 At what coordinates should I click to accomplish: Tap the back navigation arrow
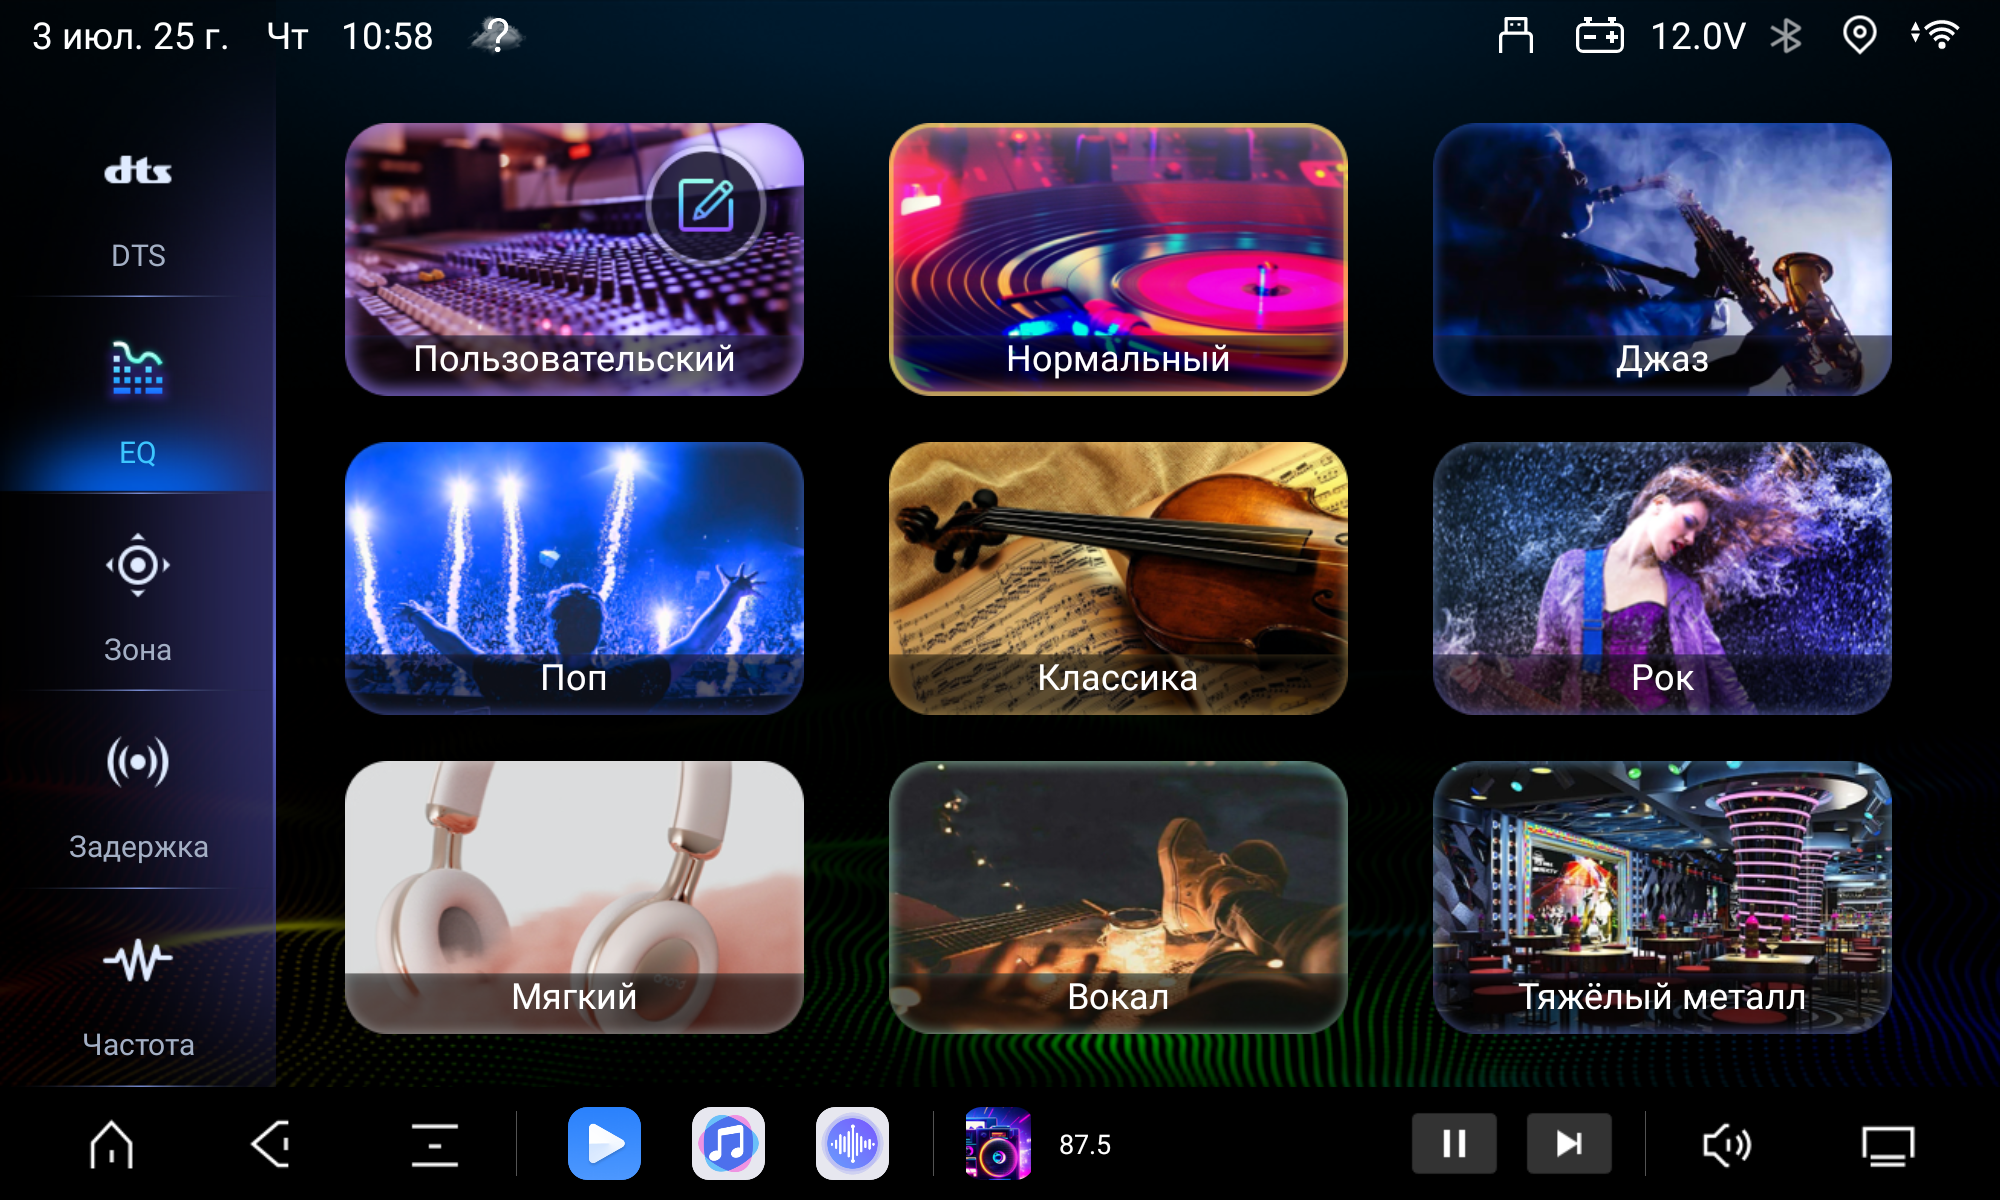pos(271,1143)
